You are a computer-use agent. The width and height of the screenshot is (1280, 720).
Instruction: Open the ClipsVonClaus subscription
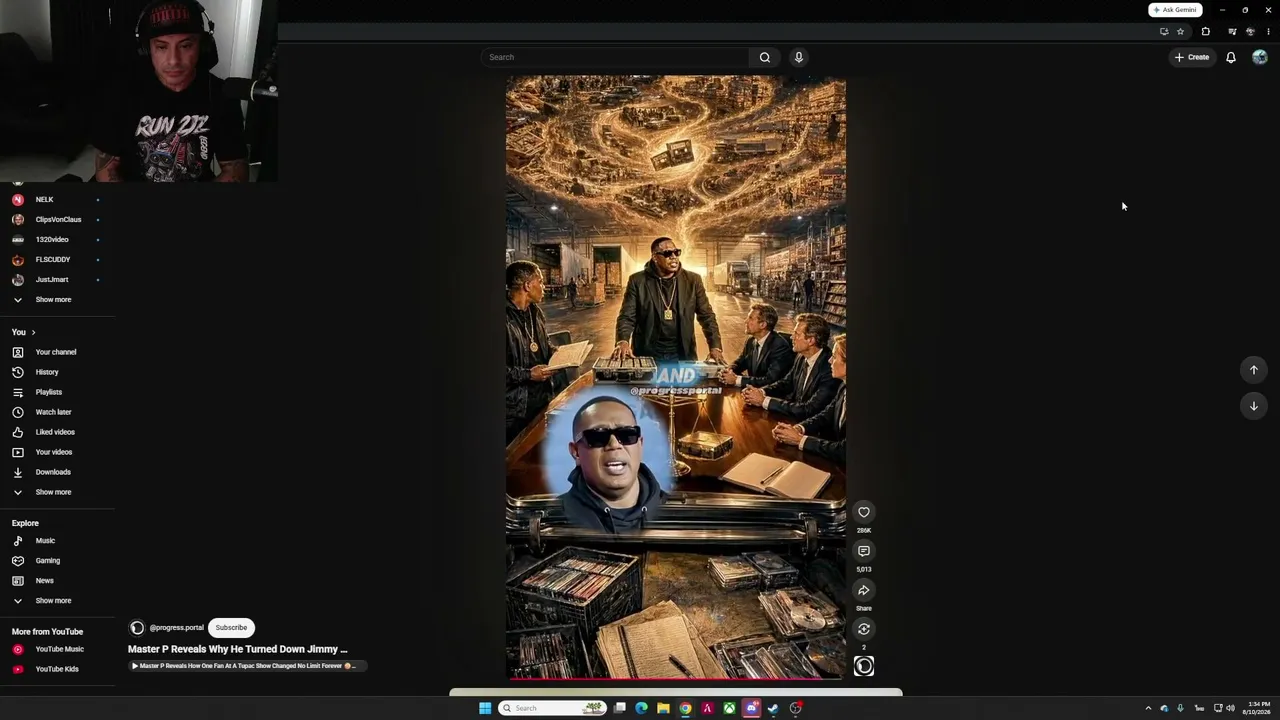56,220
